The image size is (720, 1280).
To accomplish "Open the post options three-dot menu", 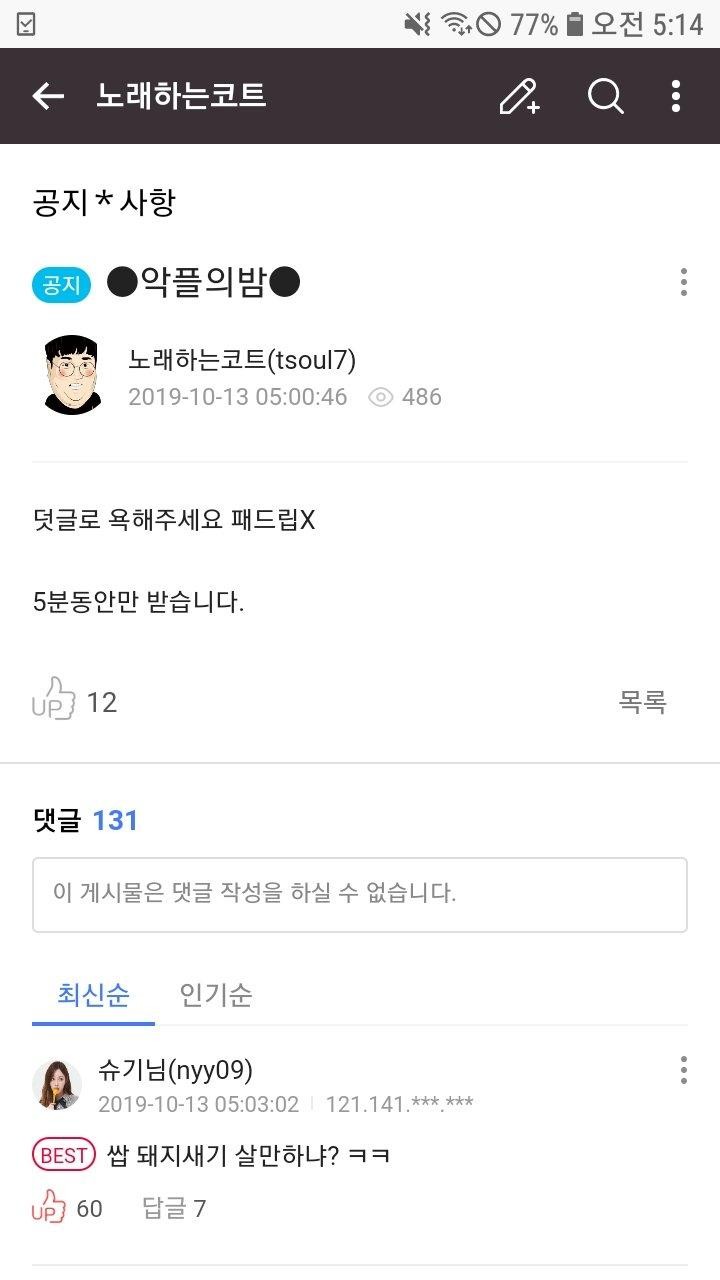I will (683, 282).
